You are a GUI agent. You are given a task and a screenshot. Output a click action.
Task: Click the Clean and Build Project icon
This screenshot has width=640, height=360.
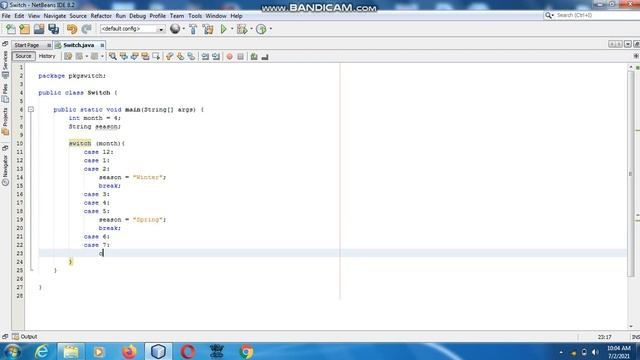[x=208, y=29]
